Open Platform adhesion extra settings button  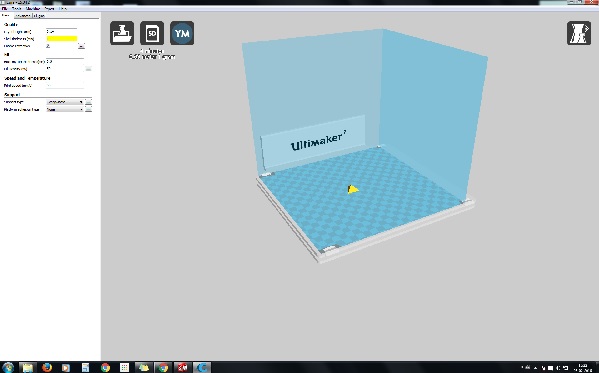[x=88, y=110]
